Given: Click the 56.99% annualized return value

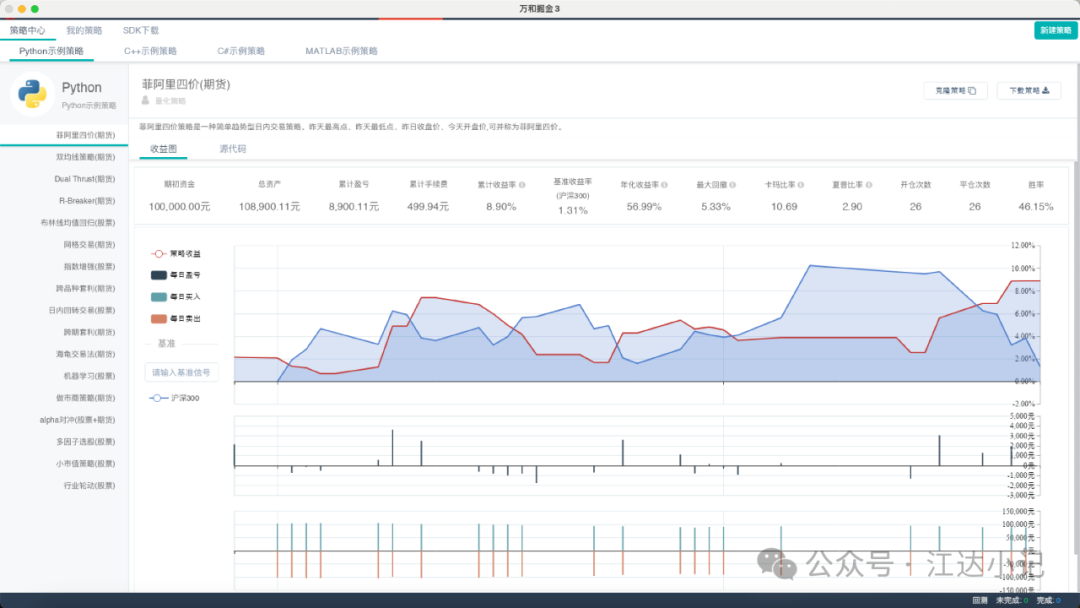Looking at the screenshot, I should coord(644,207).
